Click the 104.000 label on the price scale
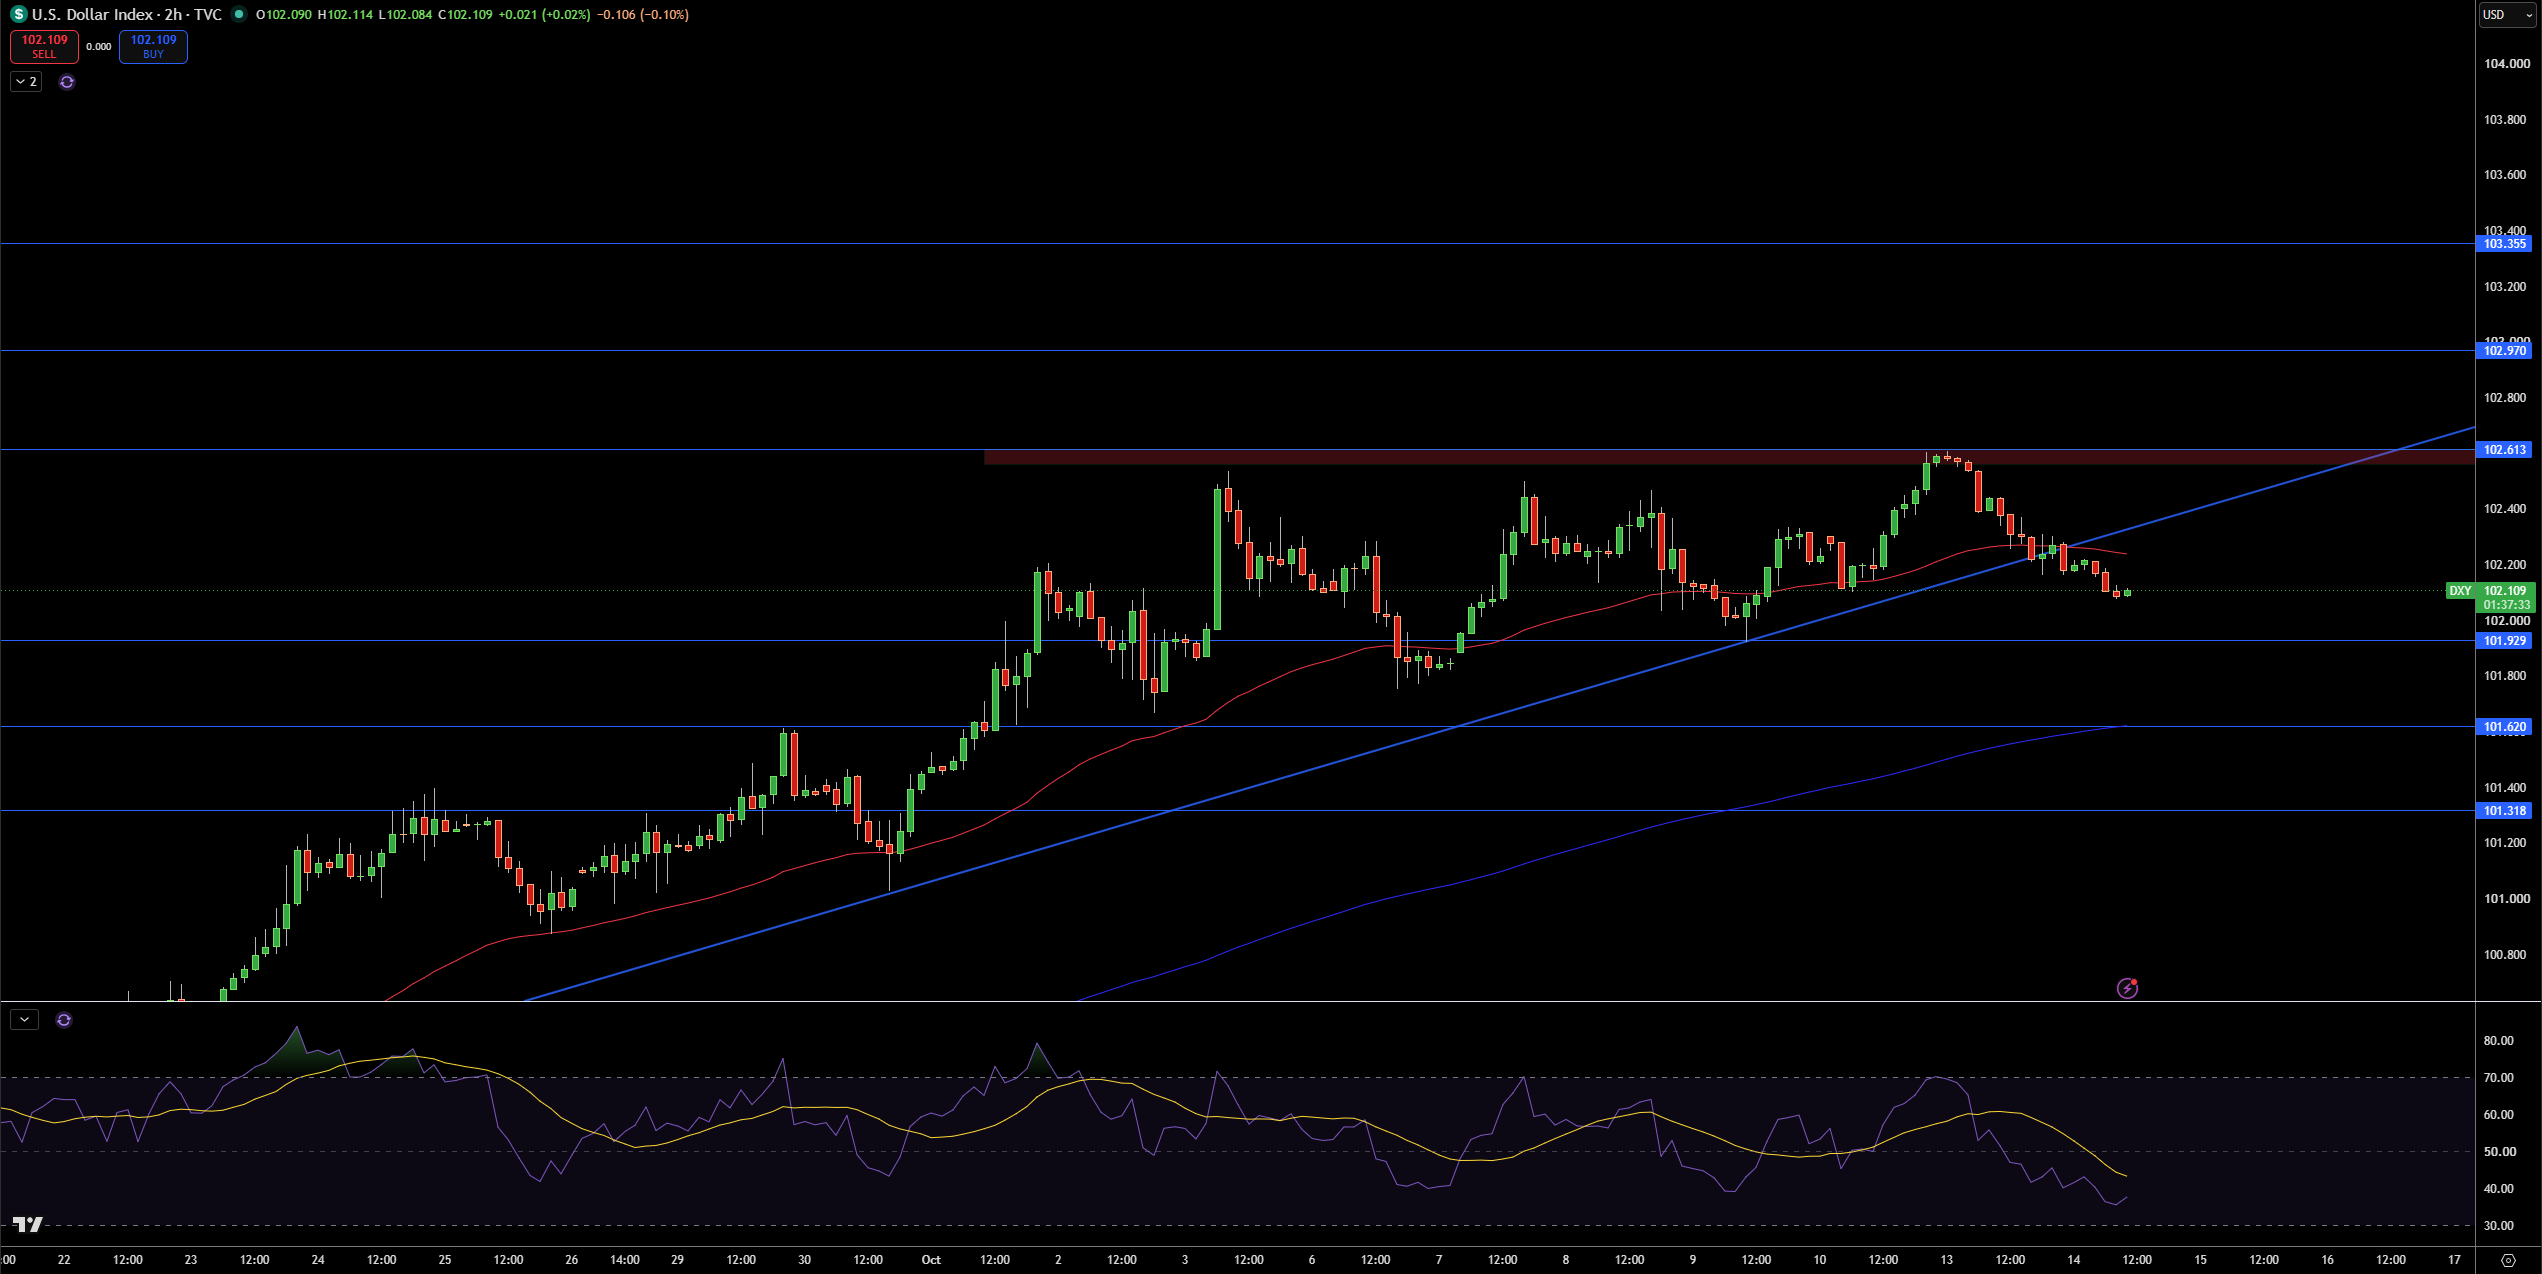 [x=2507, y=64]
